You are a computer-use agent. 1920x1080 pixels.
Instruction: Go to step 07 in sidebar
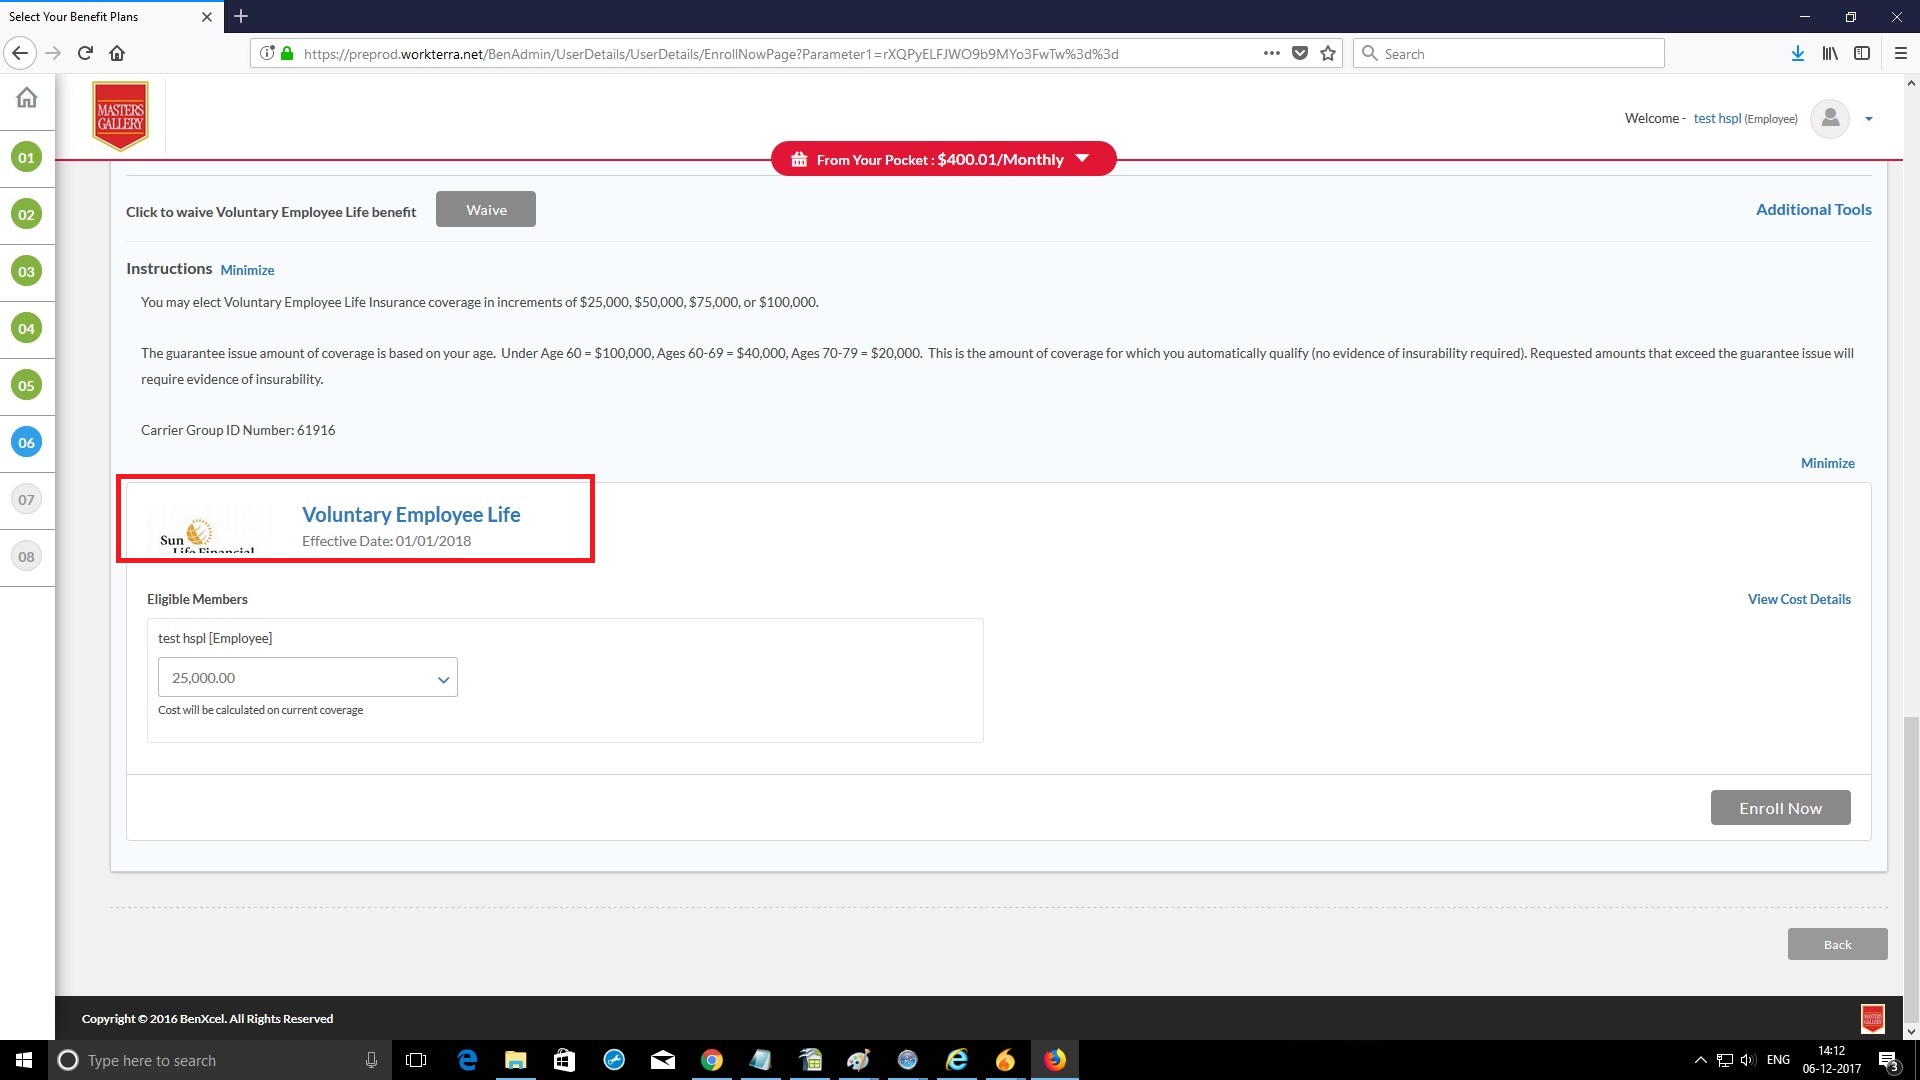click(26, 499)
